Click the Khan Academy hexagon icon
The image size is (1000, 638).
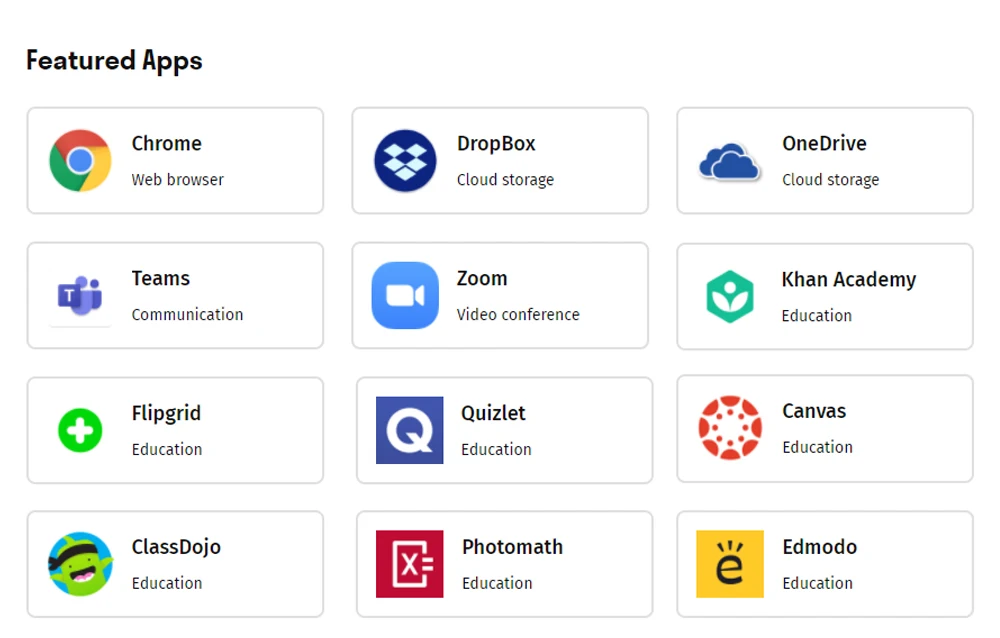pos(730,296)
